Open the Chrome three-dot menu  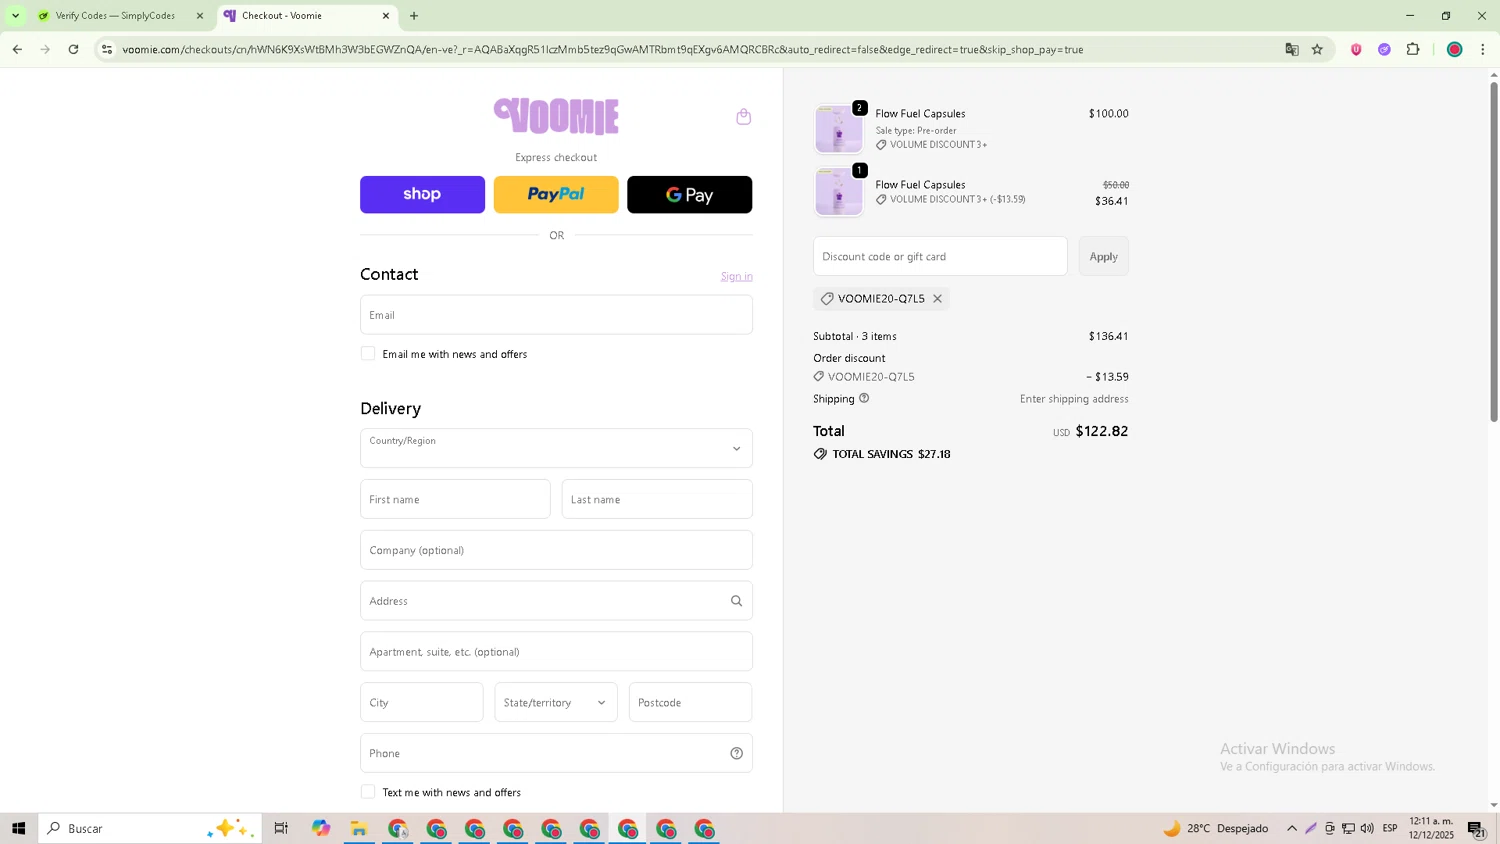1483,49
